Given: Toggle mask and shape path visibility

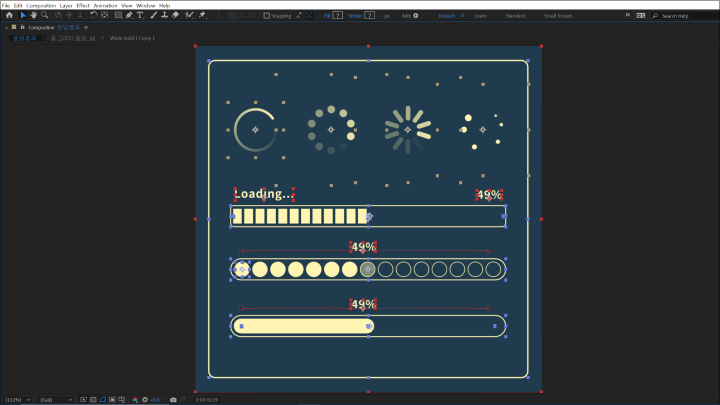Looking at the screenshot, I should pyautogui.click(x=103, y=400).
